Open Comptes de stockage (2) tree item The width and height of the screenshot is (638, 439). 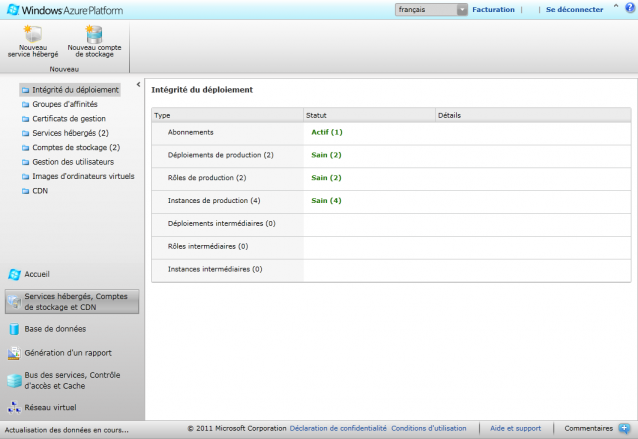[76, 147]
